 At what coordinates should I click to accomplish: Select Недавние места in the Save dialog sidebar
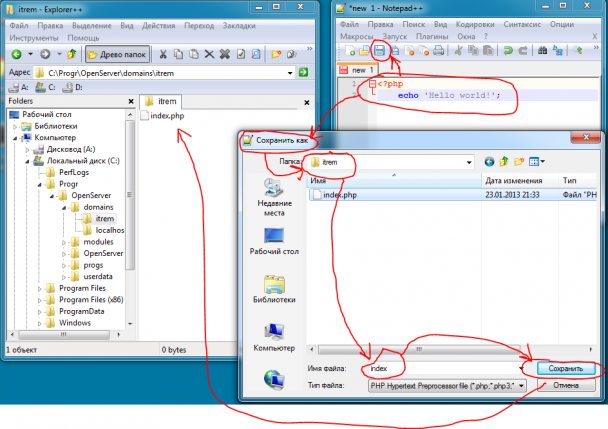coord(274,198)
